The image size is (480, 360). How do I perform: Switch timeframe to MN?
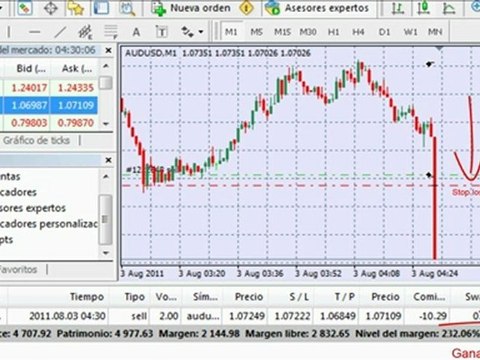(x=435, y=32)
